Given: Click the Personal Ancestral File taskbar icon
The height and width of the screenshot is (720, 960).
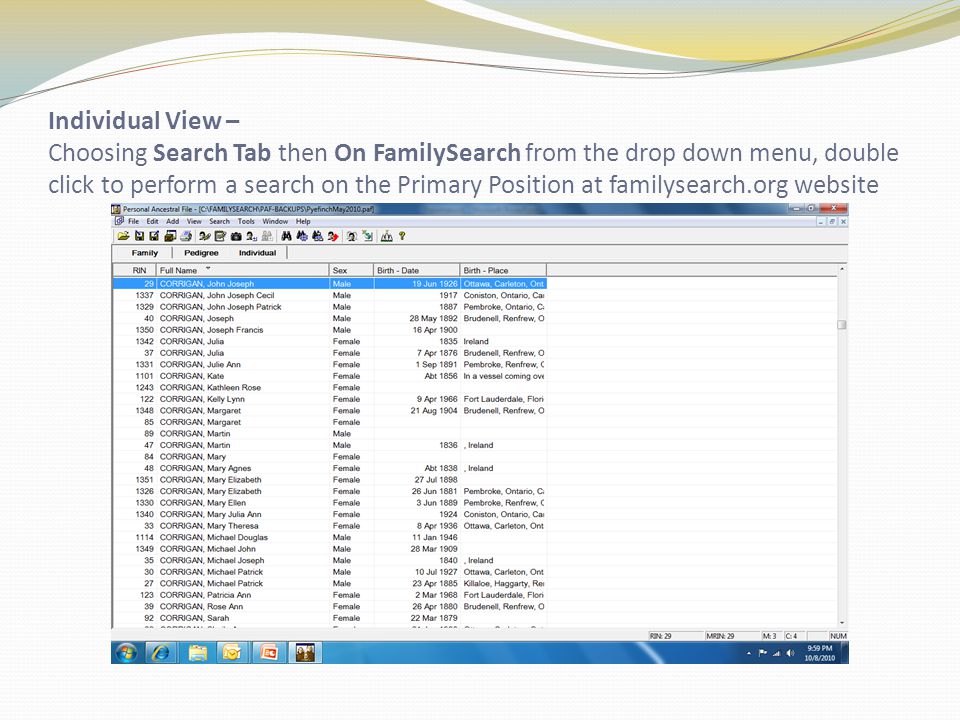Looking at the screenshot, I should [x=306, y=653].
